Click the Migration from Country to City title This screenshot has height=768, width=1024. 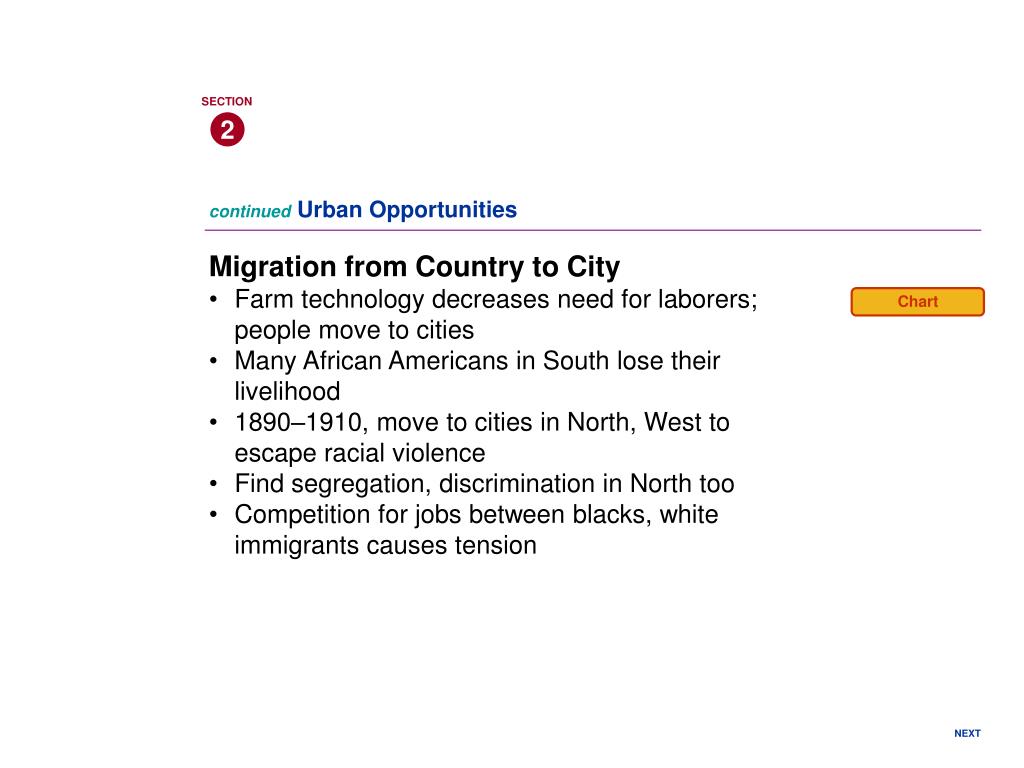414,266
